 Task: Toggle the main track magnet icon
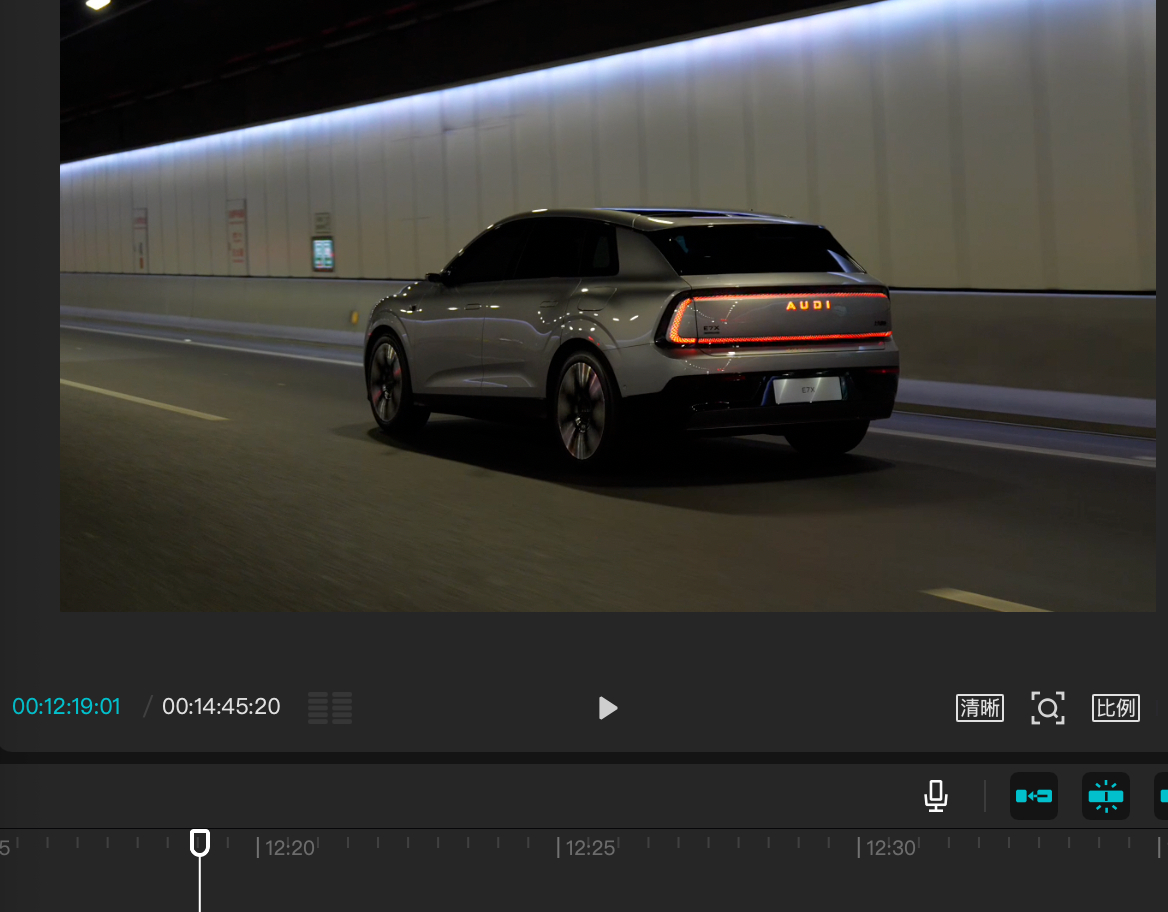tap(1034, 796)
